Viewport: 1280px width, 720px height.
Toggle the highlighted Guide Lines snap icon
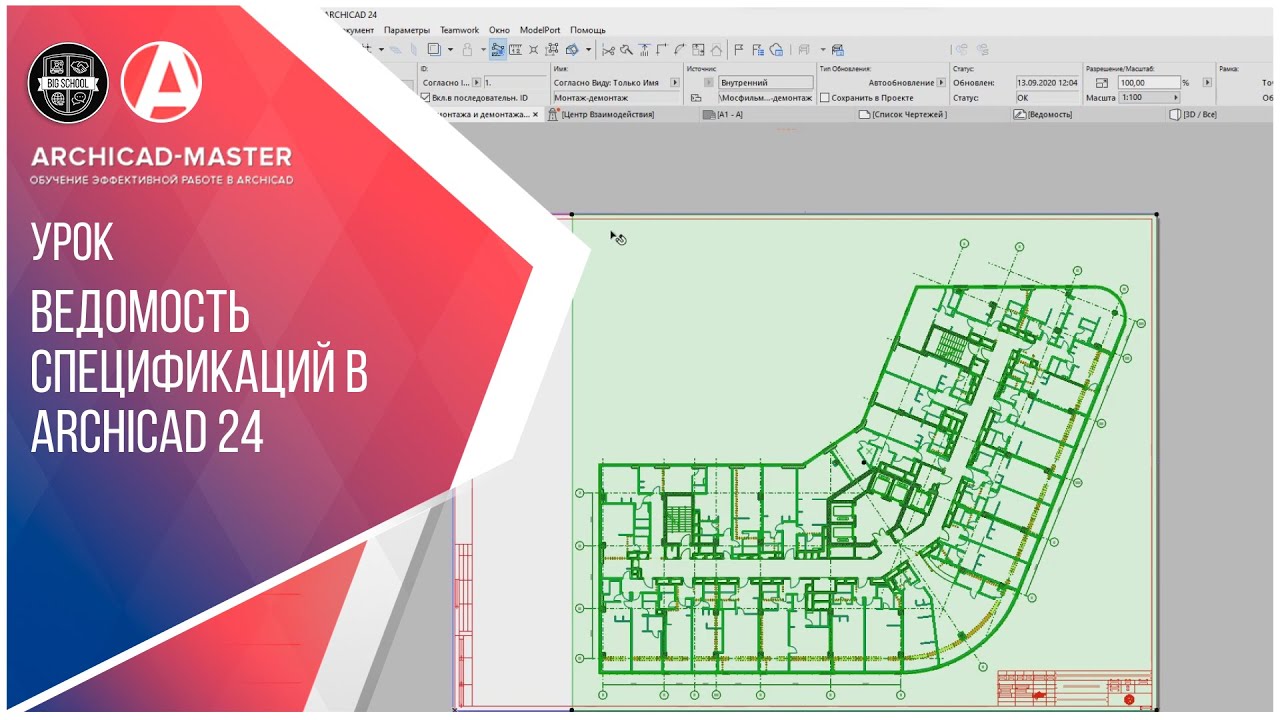coord(499,50)
